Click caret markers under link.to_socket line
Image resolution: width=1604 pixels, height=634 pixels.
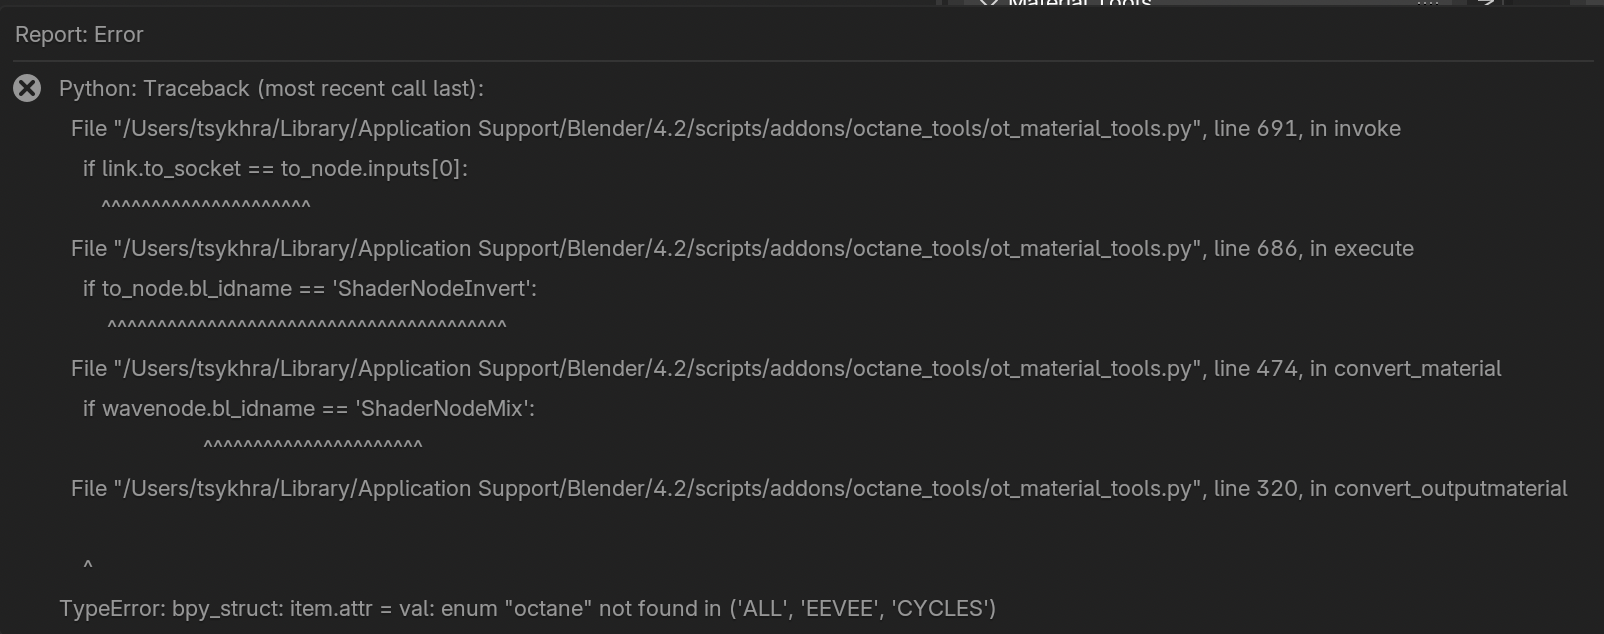(206, 207)
